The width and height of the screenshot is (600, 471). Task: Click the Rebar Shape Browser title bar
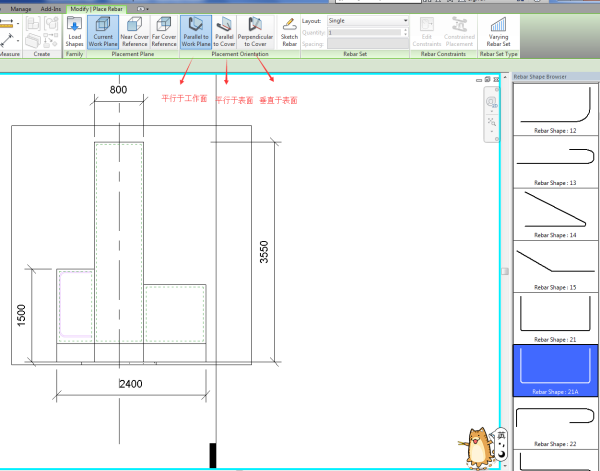point(556,77)
